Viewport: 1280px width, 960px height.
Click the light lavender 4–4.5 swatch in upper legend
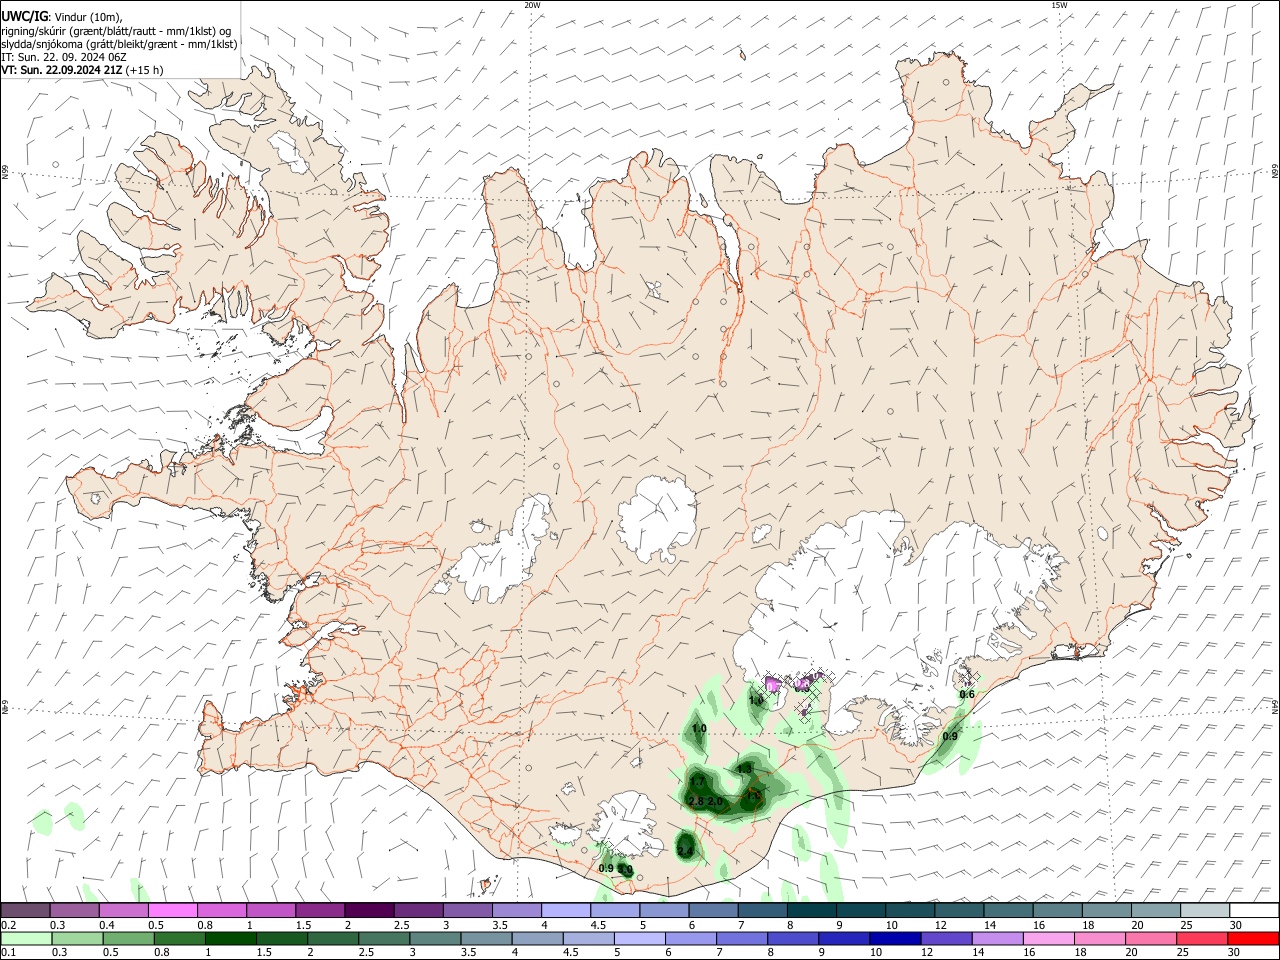coord(566,910)
